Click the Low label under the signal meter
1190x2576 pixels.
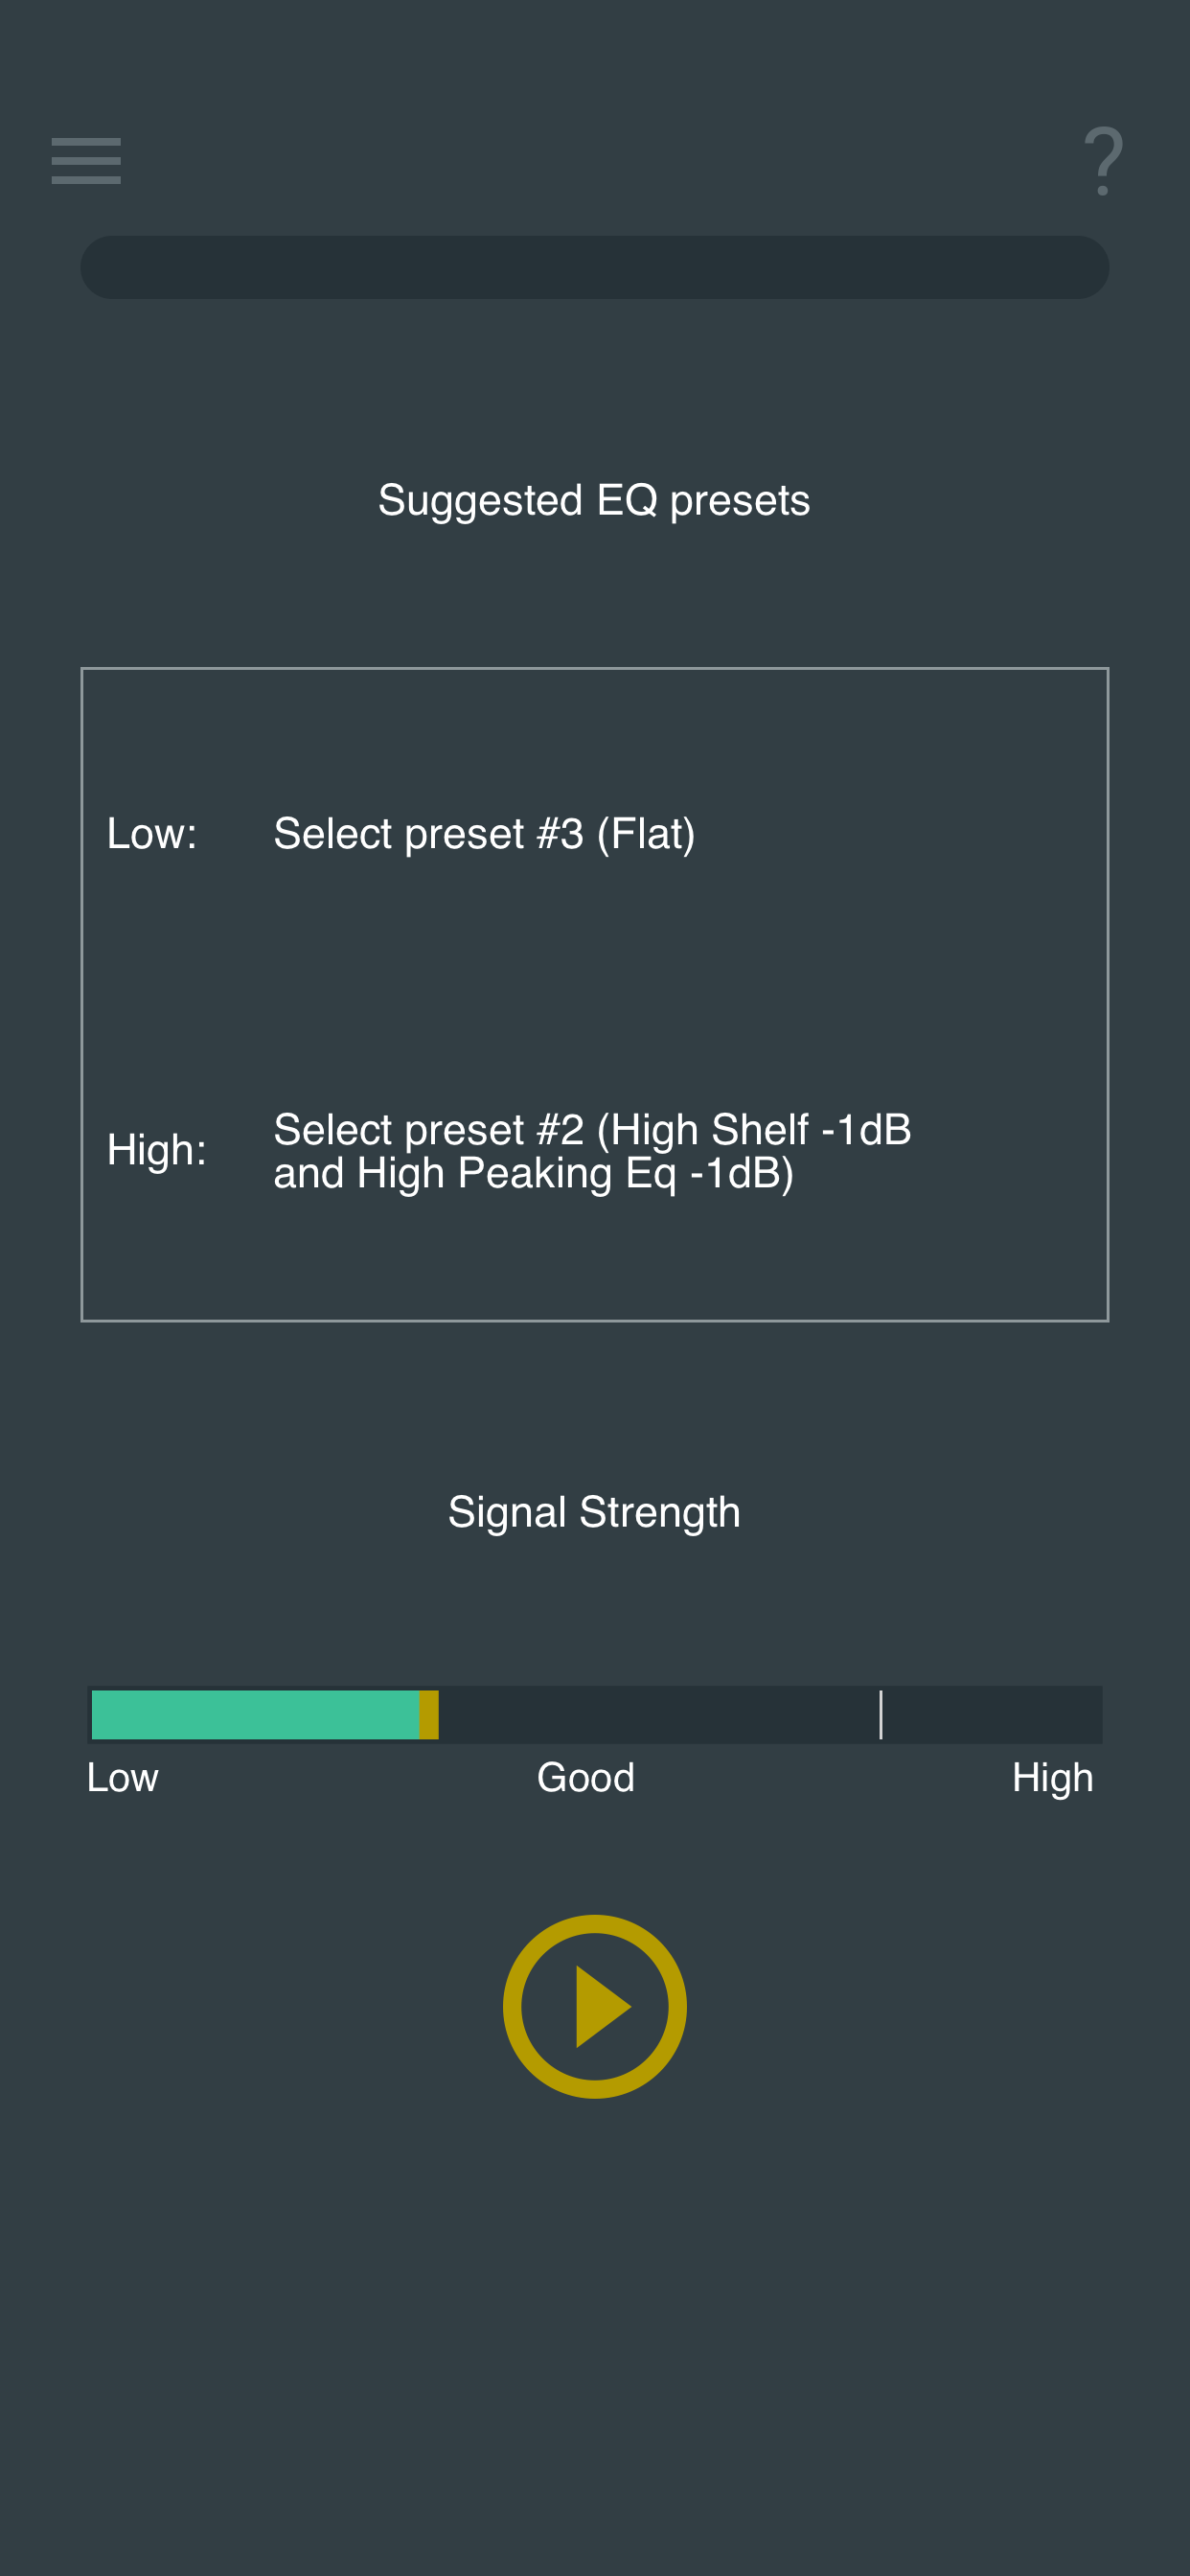121,1777
